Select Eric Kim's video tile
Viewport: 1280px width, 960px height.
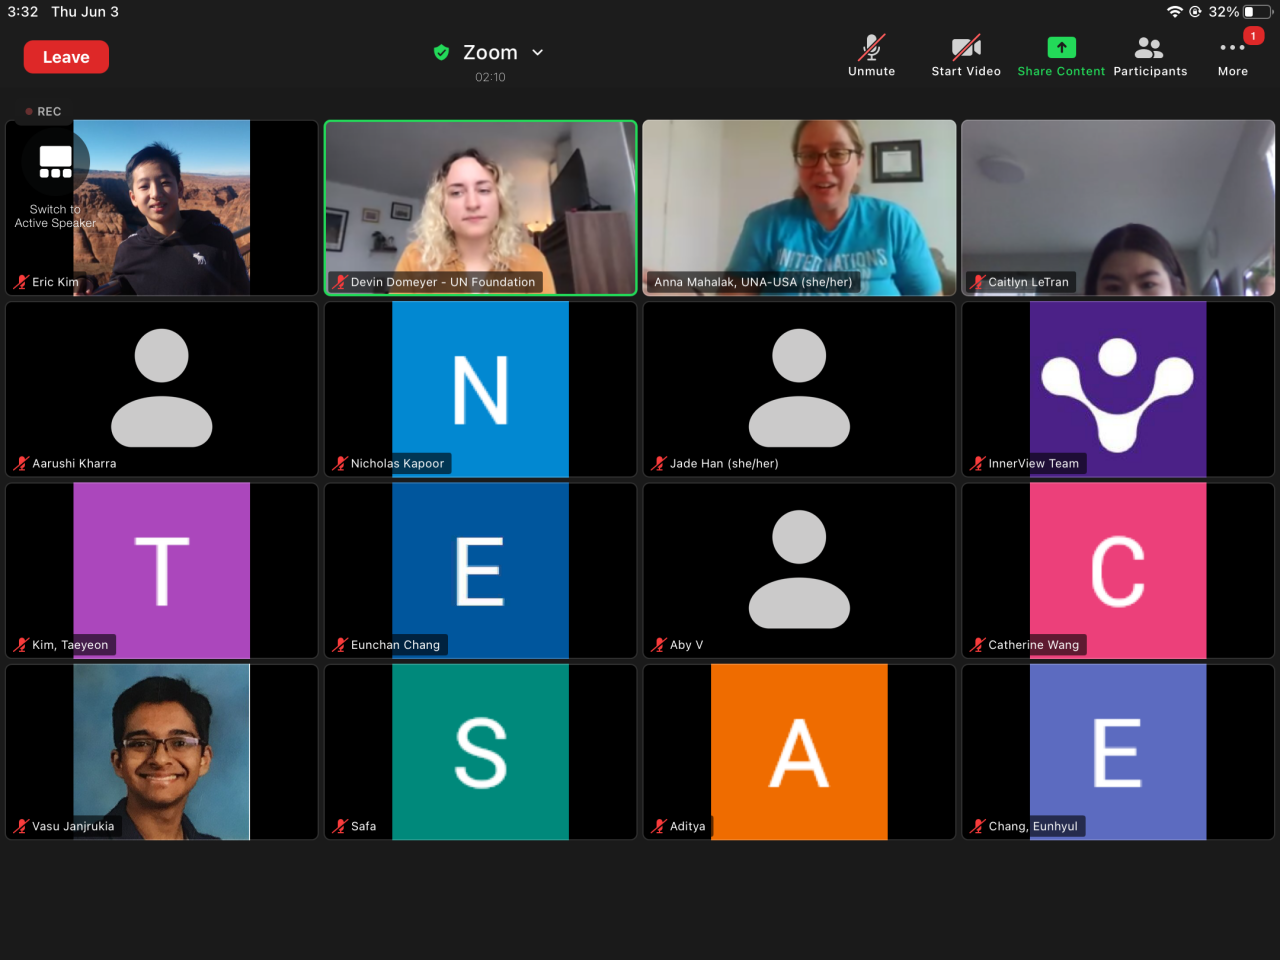point(162,208)
